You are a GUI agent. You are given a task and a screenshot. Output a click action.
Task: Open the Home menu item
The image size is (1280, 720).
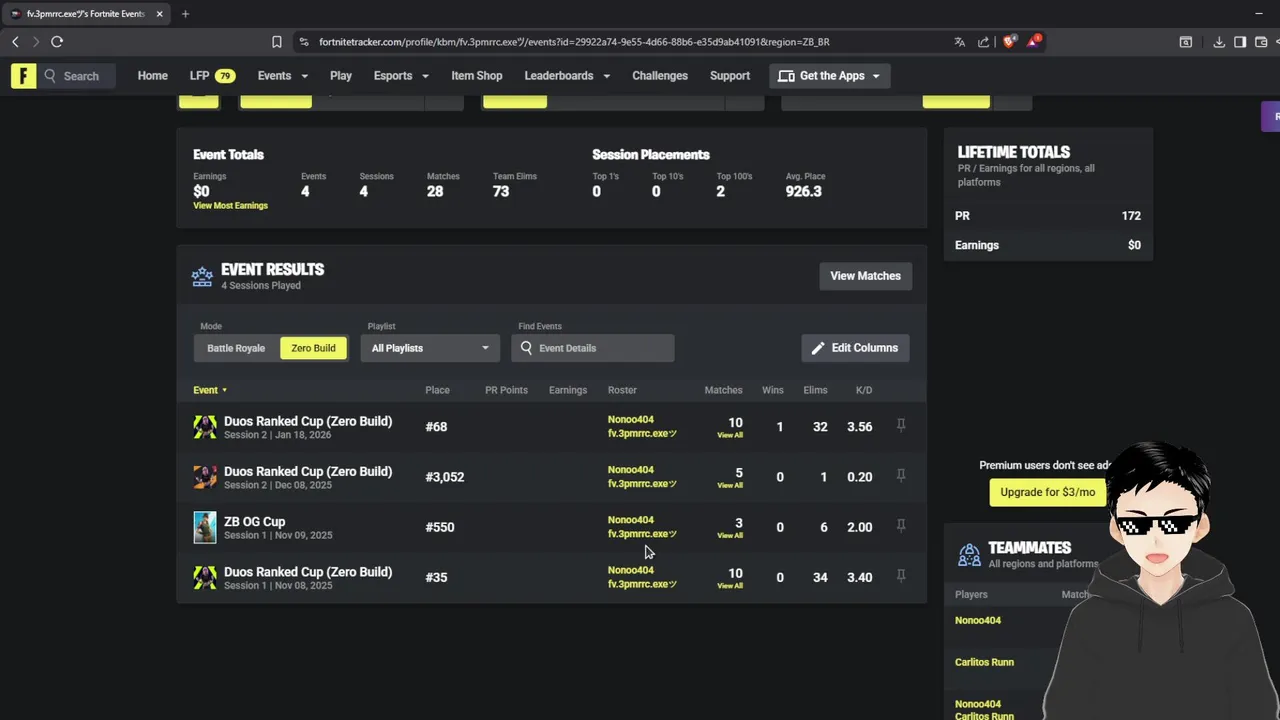[x=153, y=76]
